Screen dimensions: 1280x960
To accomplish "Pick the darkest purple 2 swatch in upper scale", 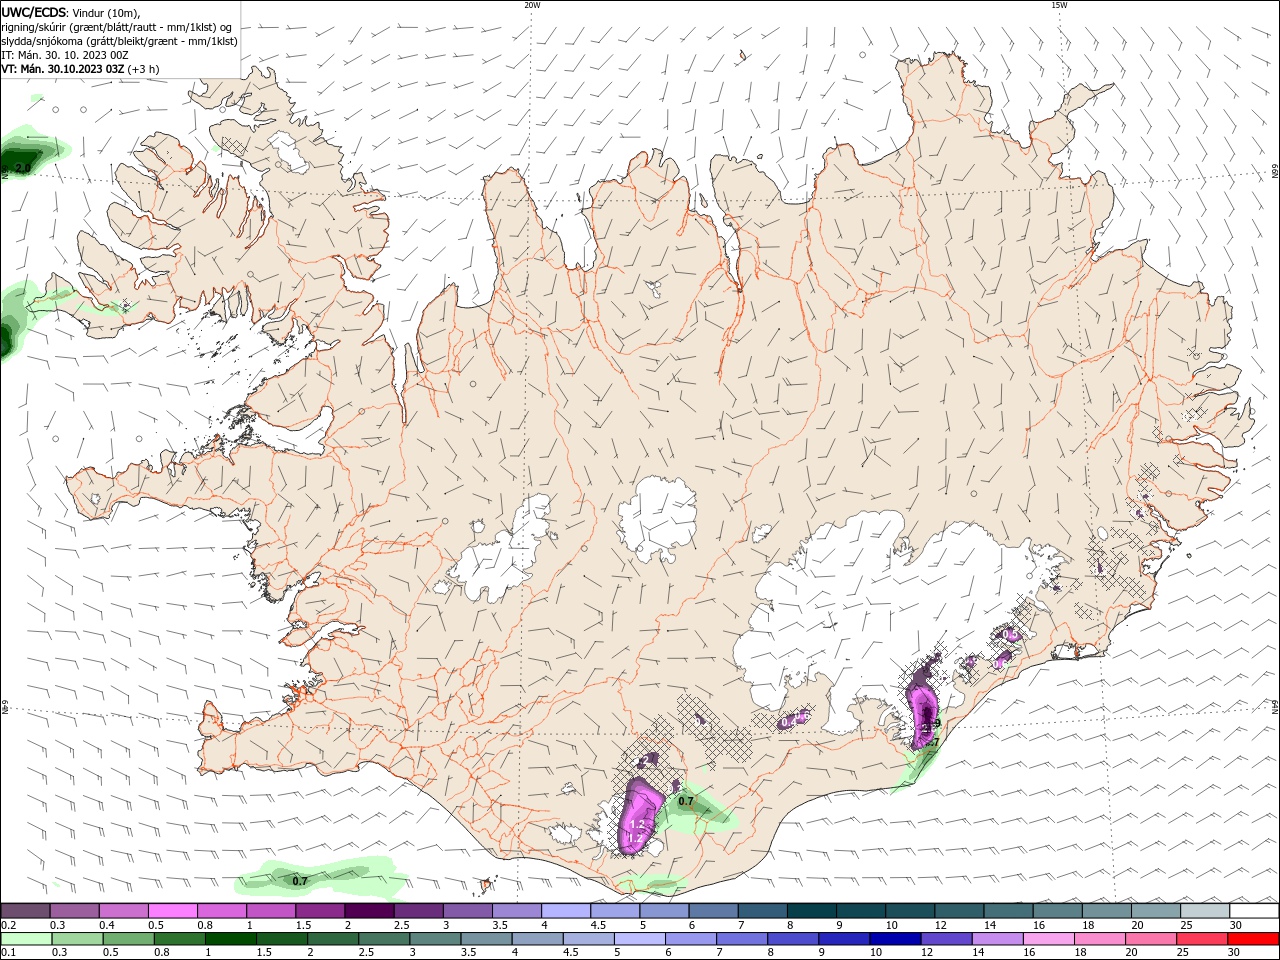I will coord(369,911).
